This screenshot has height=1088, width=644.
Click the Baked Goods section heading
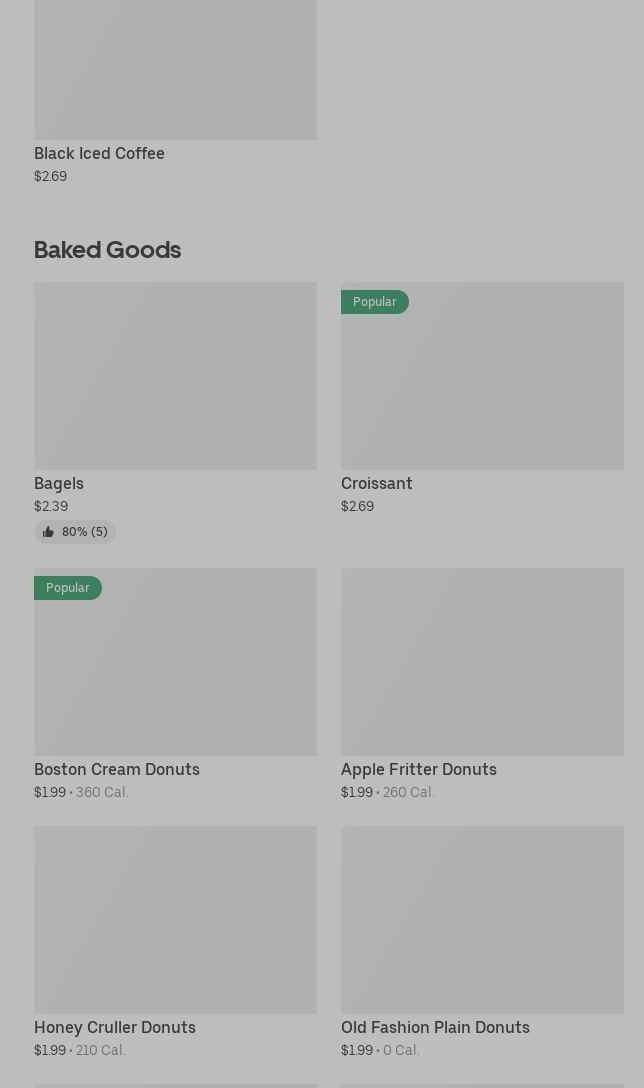pyautogui.click(x=107, y=249)
